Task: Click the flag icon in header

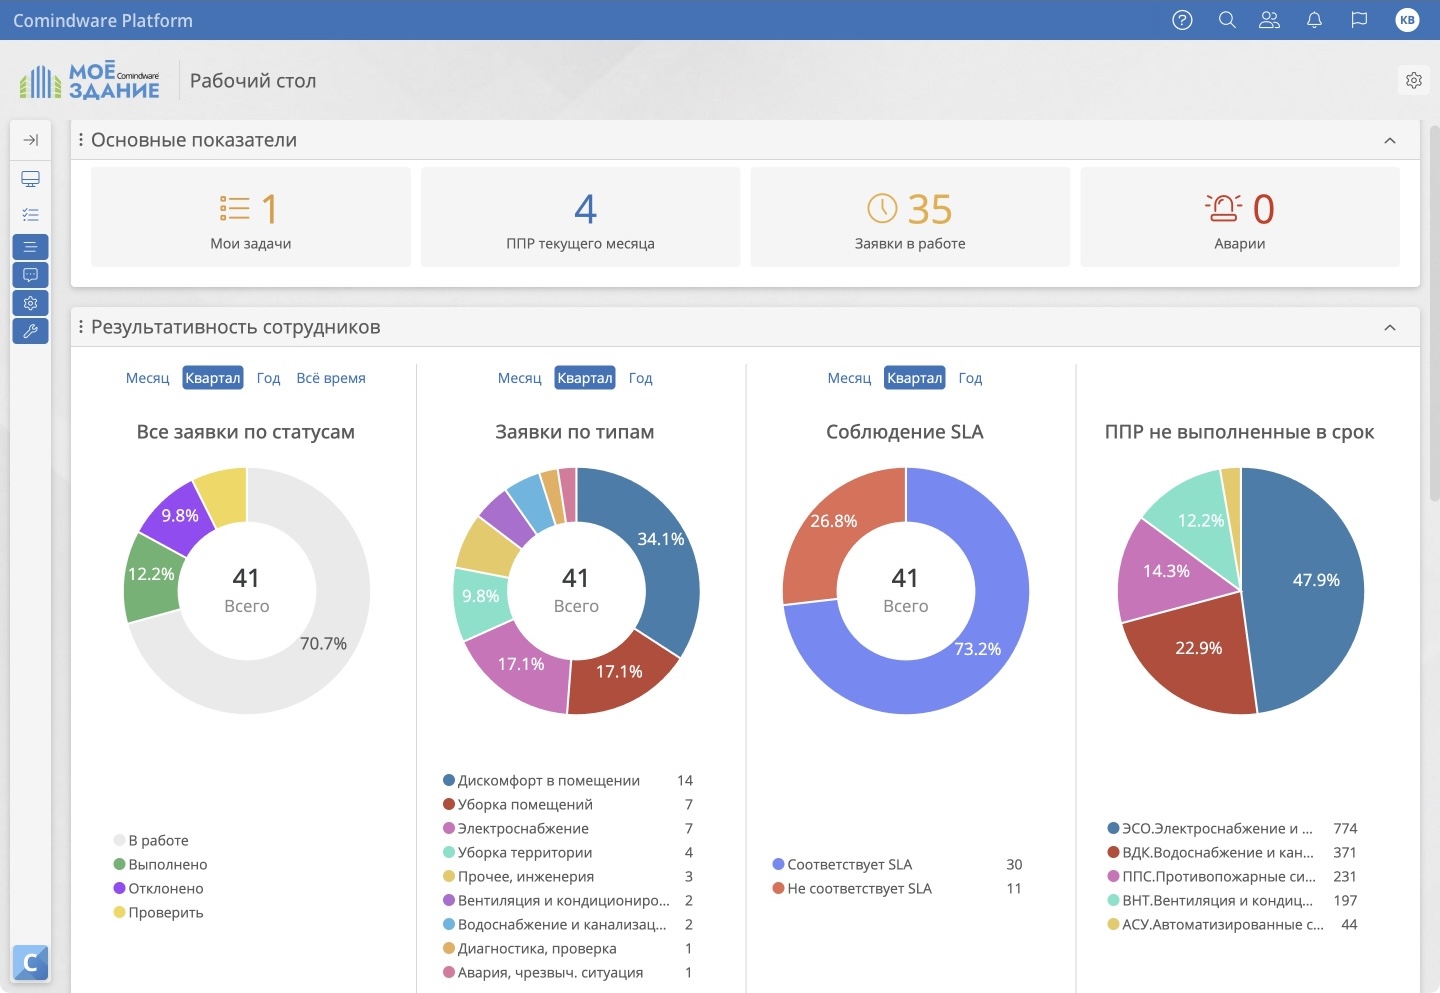Action: (1359, 20)
